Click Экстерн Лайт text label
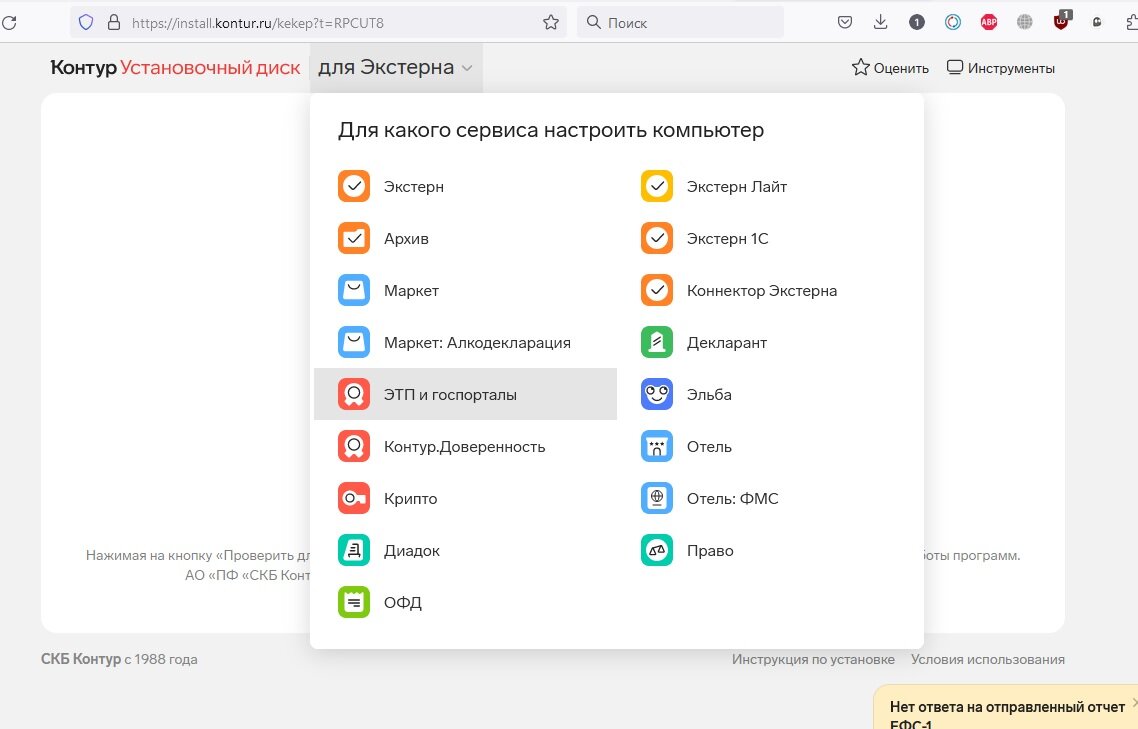1138x729 pixels. (737, 187)
